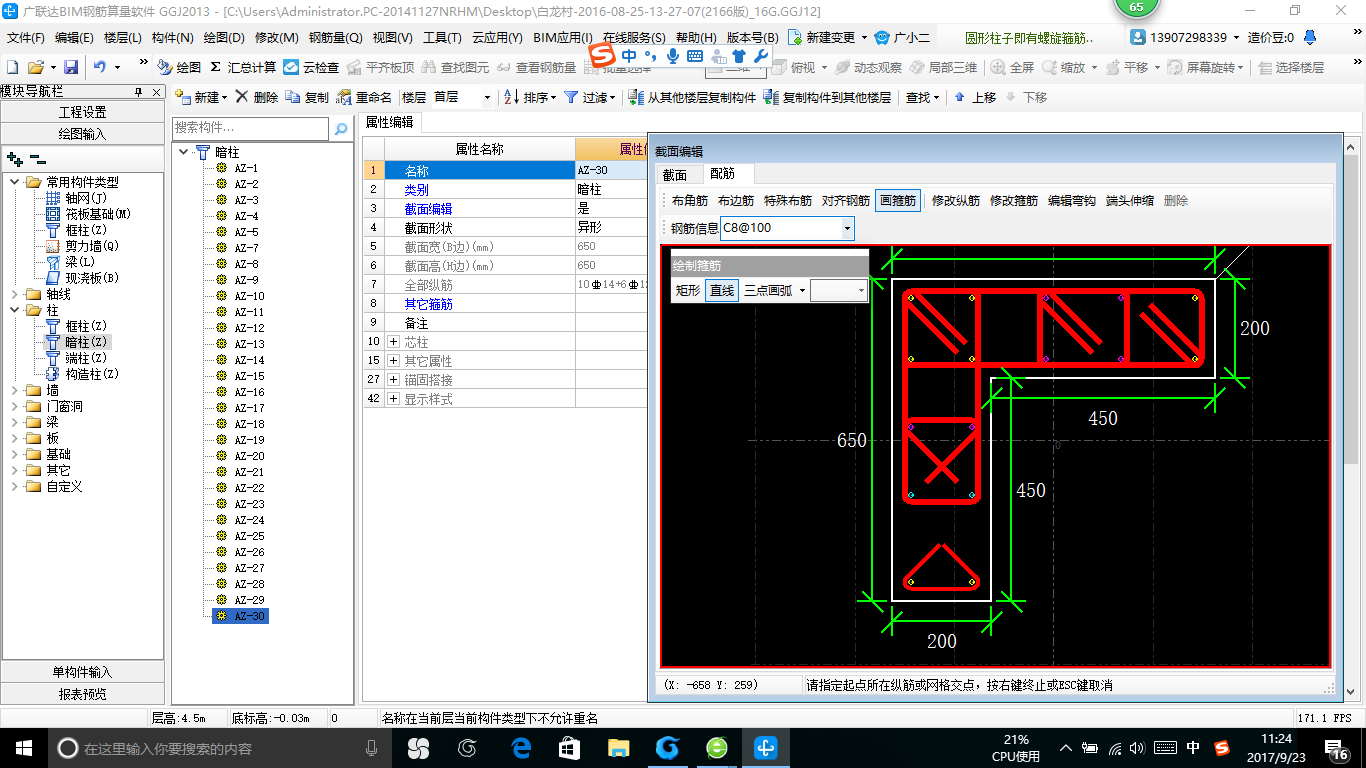This screenshot has width=1366, height=768.
Task: Click the Open folder icon
Action: point(35,67)
